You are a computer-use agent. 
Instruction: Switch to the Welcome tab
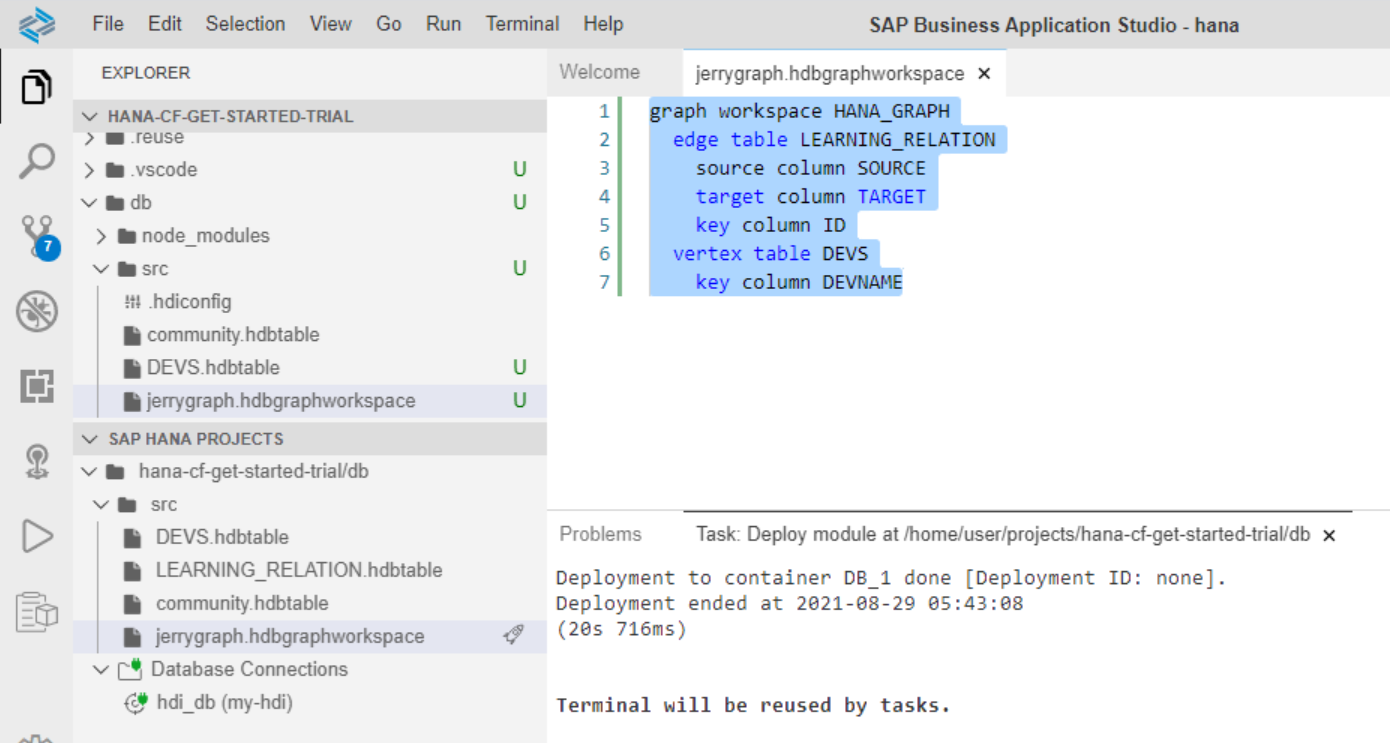coord(600,72)
